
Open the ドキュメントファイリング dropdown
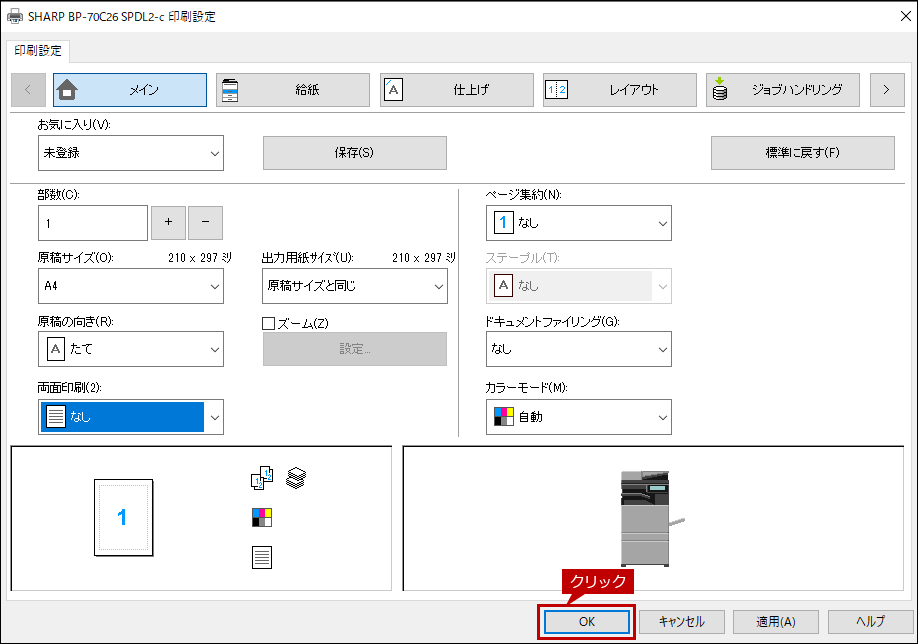pyautogui.click(x=578, y=349)
